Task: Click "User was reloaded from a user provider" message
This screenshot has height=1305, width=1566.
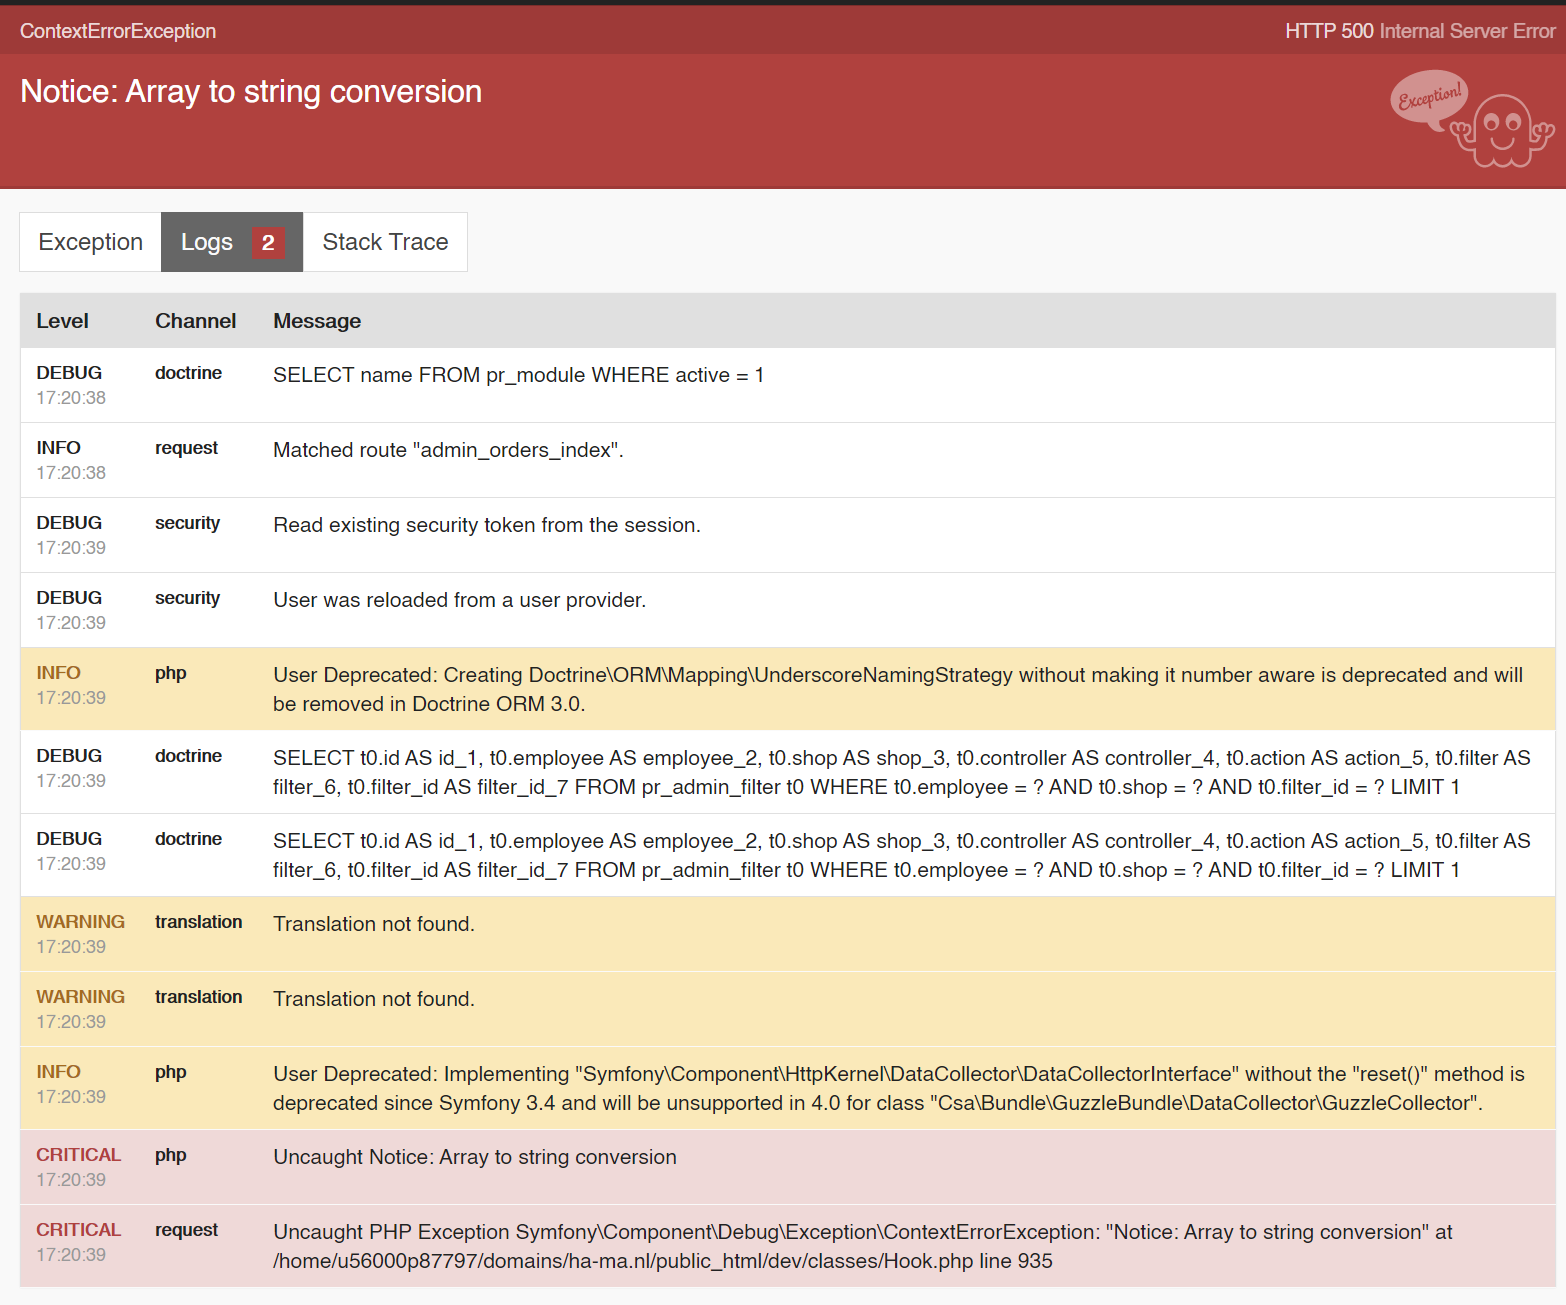Action: [x=460, y=600]
